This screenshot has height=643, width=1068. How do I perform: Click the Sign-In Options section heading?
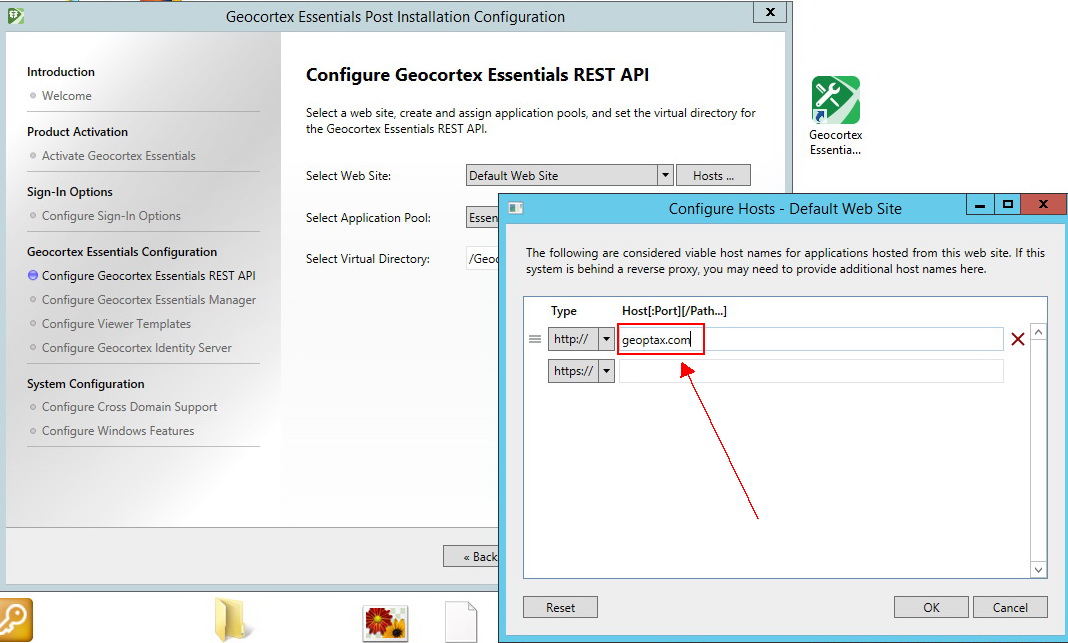tap(69, 192)
